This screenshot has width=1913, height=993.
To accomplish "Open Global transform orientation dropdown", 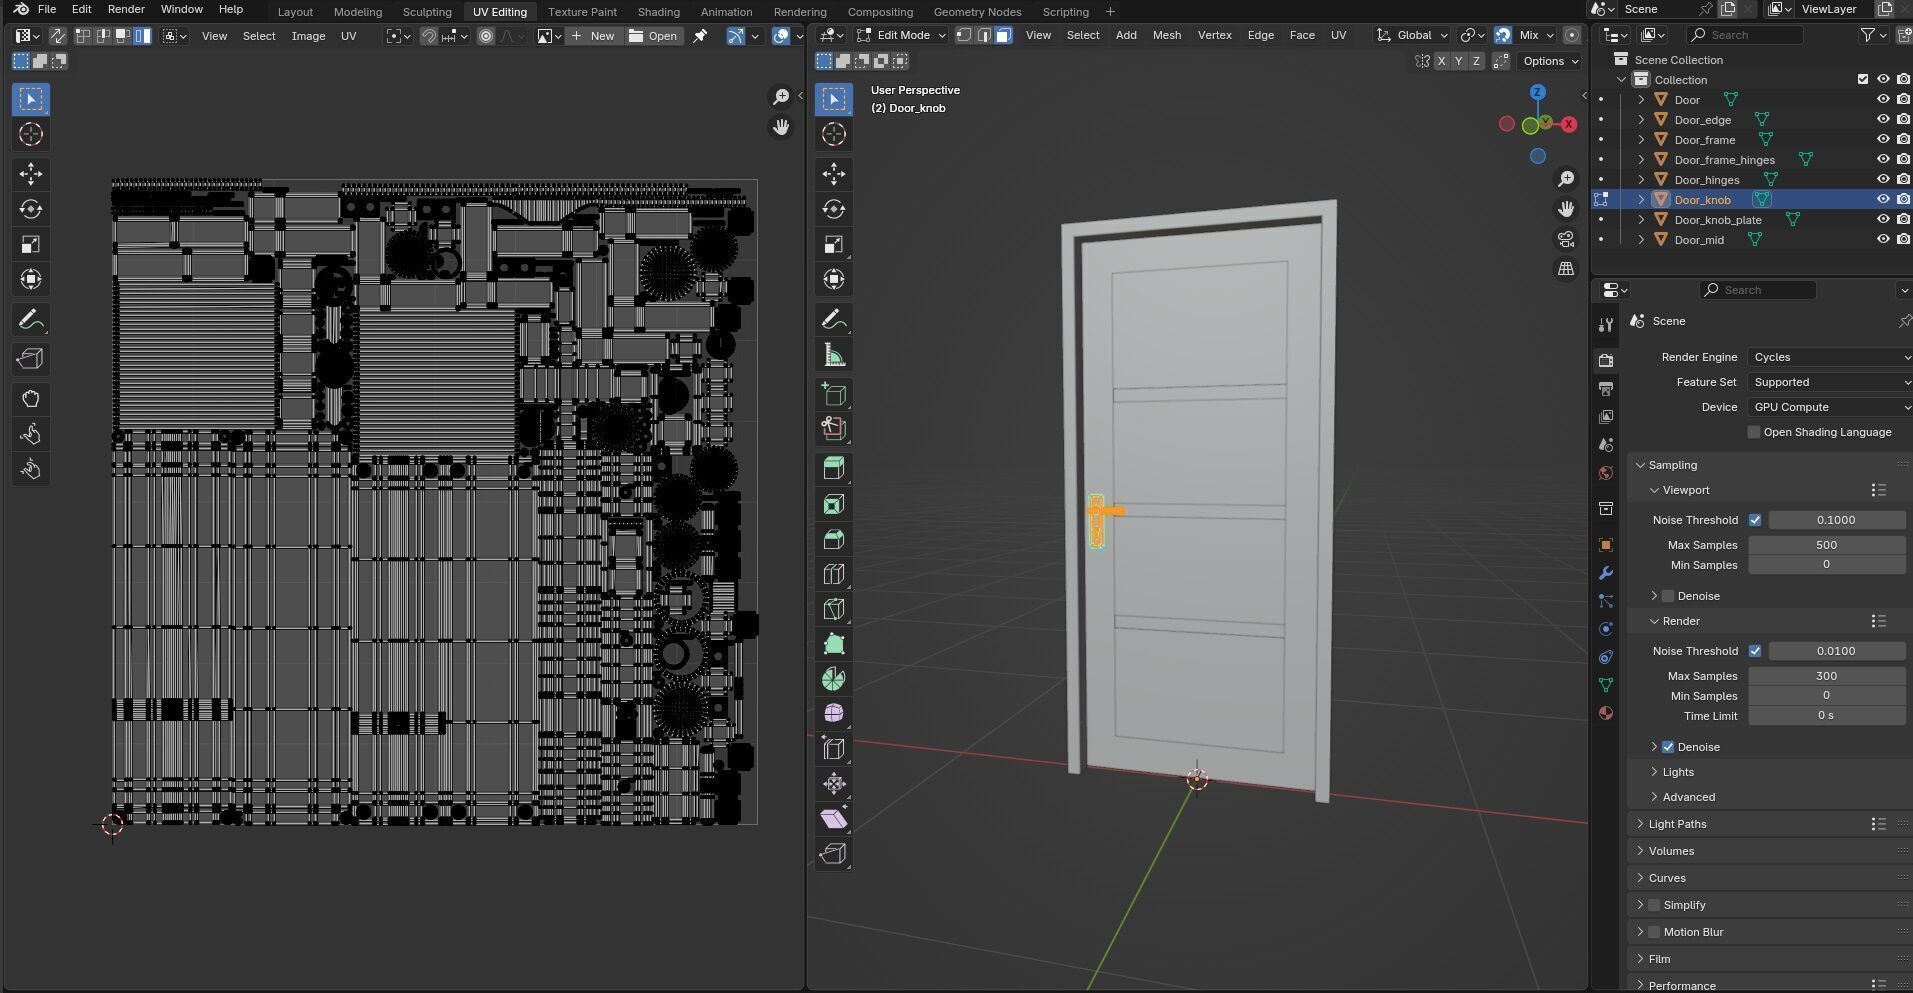I will (x=1412, y=35).
